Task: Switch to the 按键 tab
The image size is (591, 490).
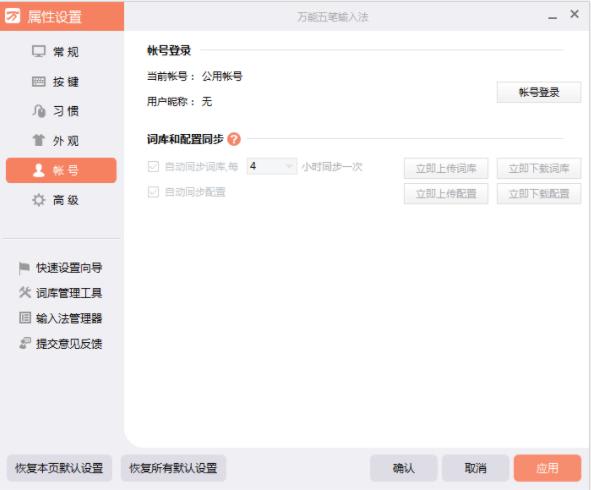Action: 61,81
